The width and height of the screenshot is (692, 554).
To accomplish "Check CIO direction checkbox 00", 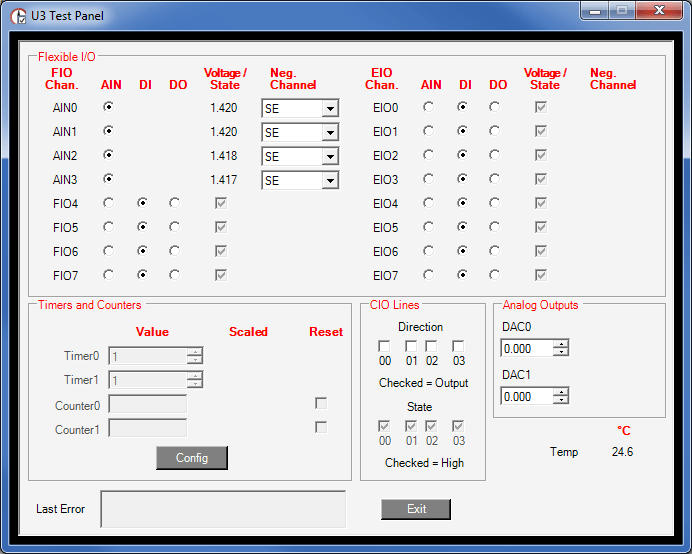I will tap(385, 346).
